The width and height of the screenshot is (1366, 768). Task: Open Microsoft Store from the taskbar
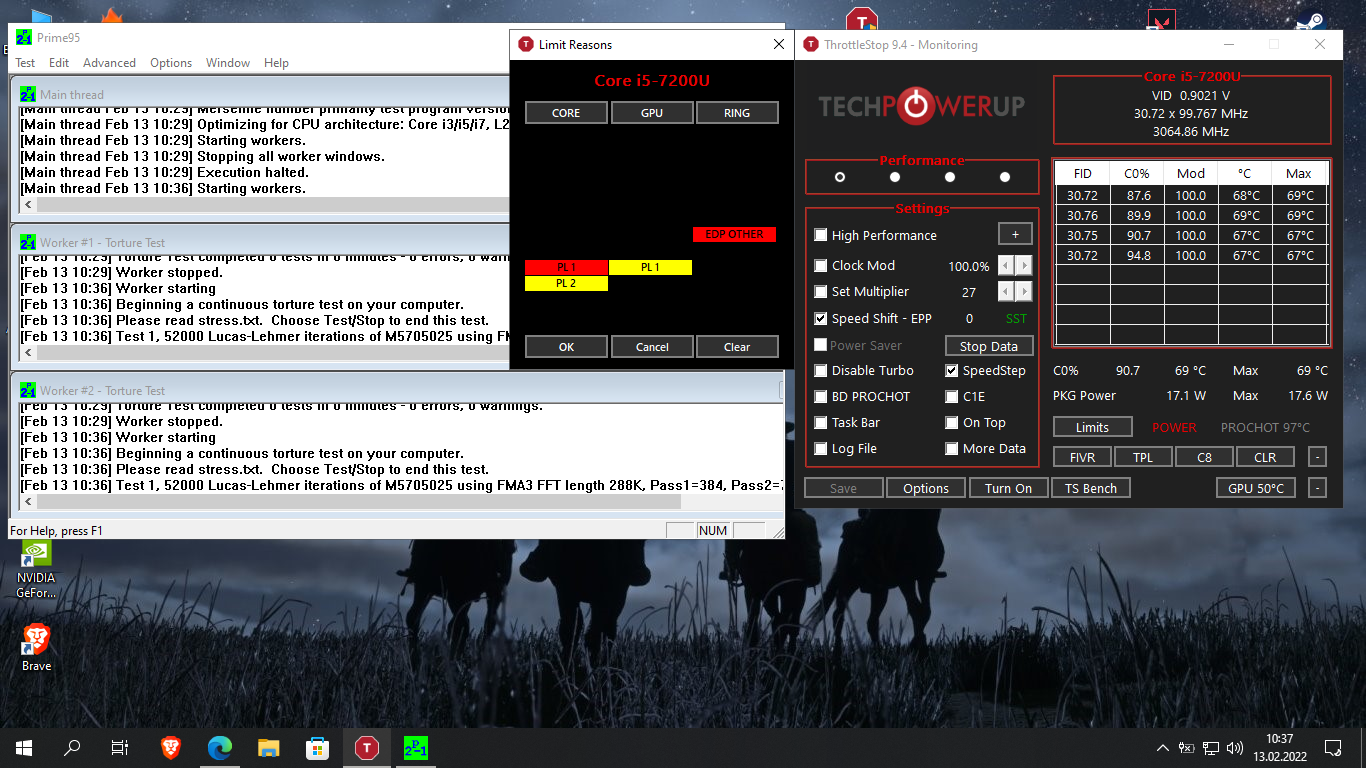[x=317, y=747]
